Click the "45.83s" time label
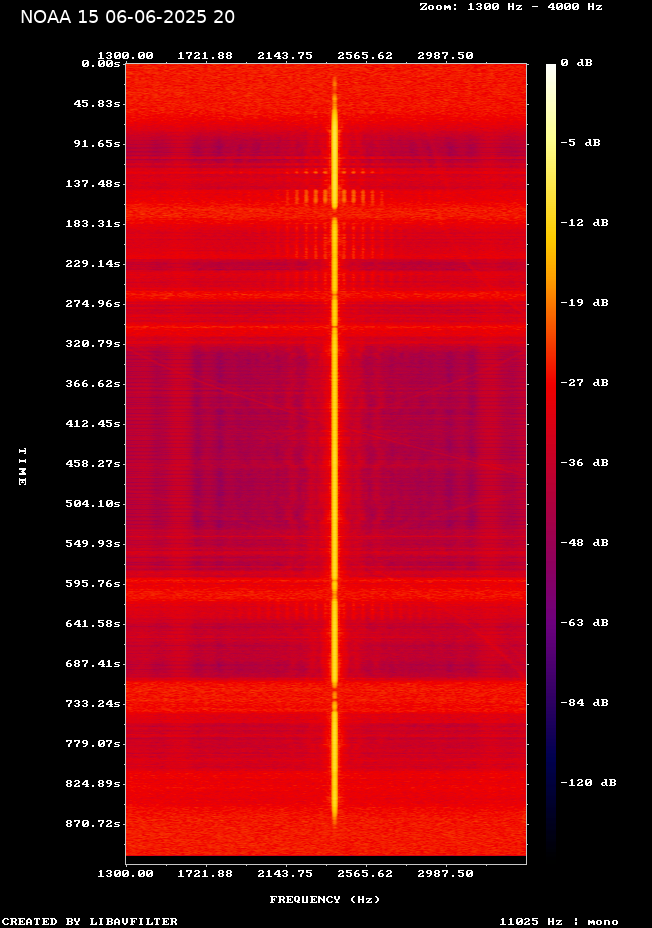The width and height of the screenshot is (652, 928). 97,104
